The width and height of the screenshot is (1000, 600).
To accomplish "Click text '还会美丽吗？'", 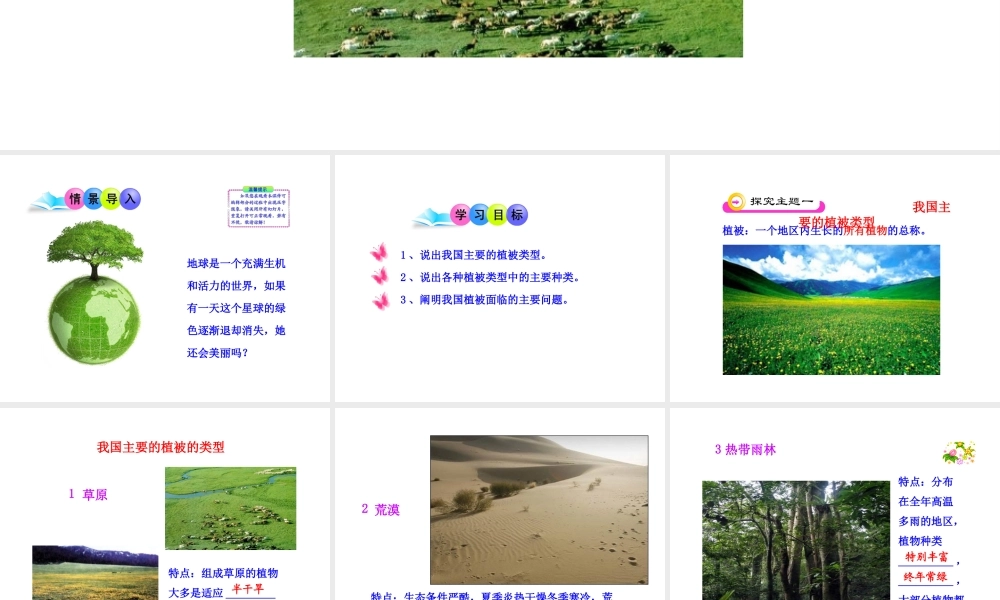I will click(217, 353).
